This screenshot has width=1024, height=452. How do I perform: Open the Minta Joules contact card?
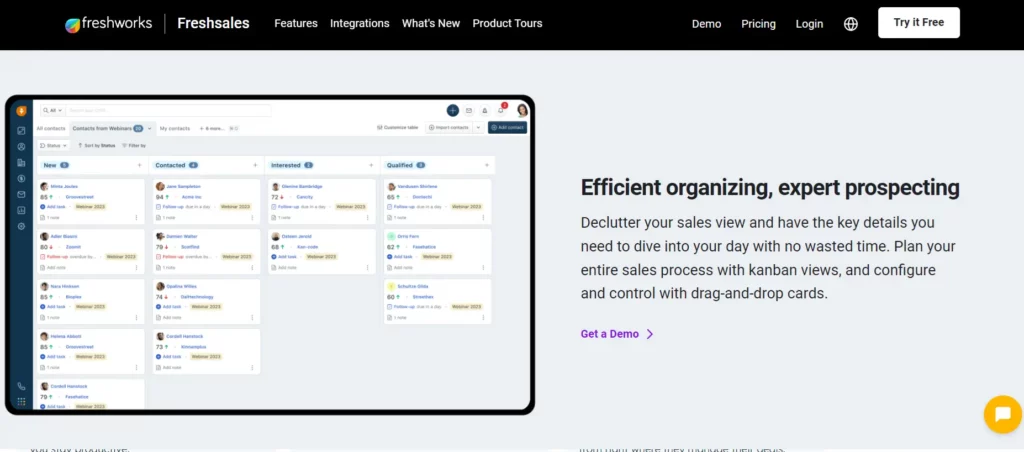click(x=91, y=202)
